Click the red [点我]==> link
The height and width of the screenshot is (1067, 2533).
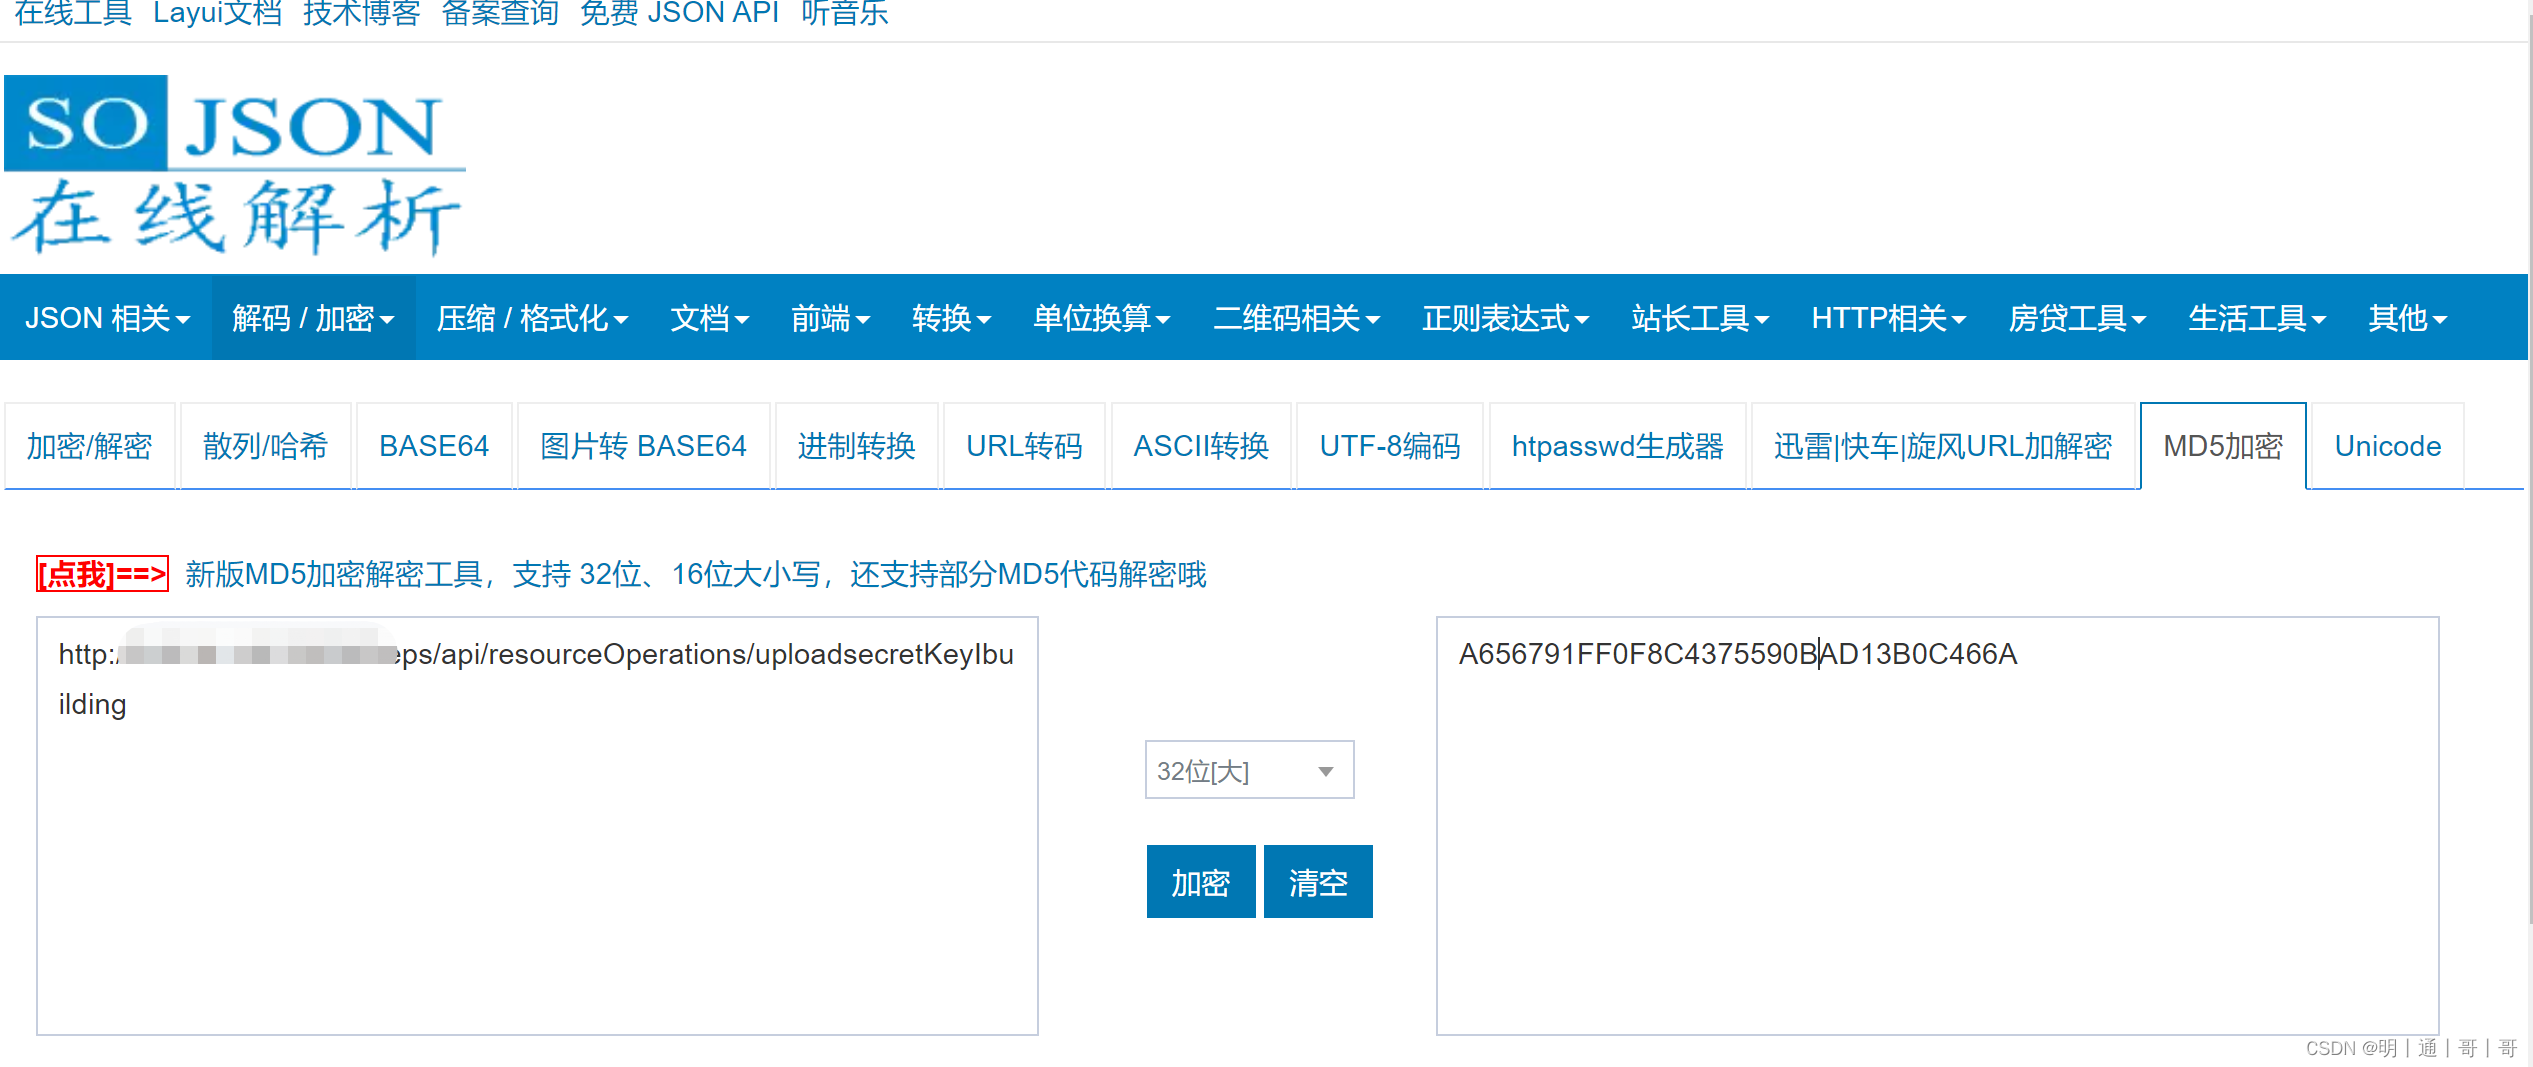coord(101,574)
